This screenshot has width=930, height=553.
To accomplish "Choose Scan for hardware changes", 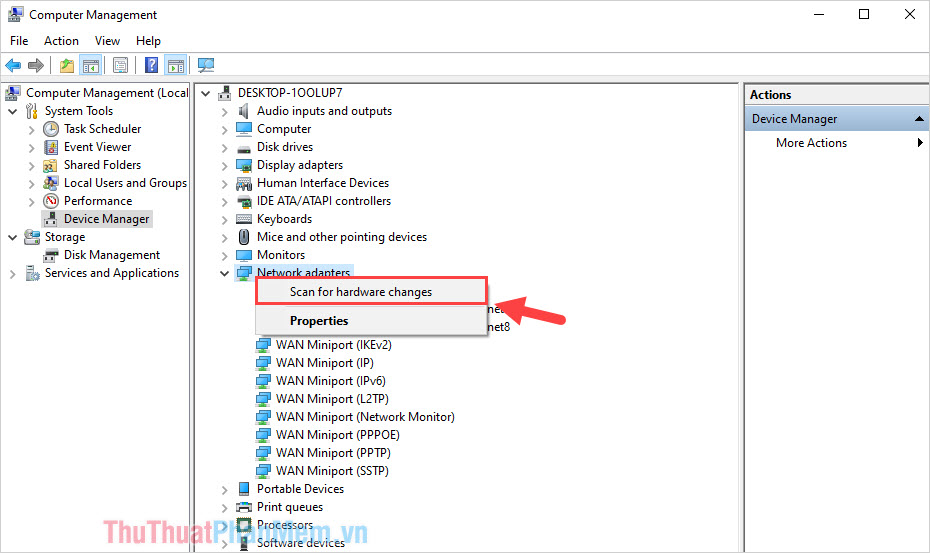I will click(x=371, y=291).
